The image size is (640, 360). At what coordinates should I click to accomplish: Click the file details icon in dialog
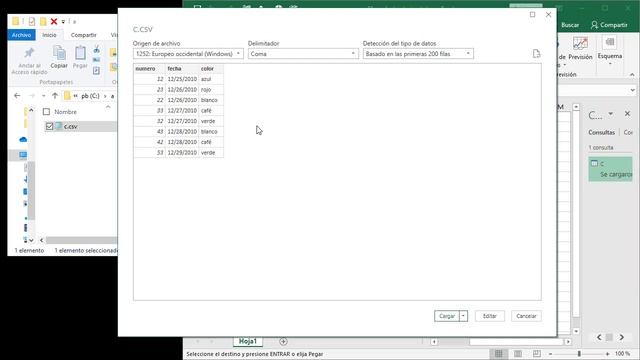tap(536, 54)
